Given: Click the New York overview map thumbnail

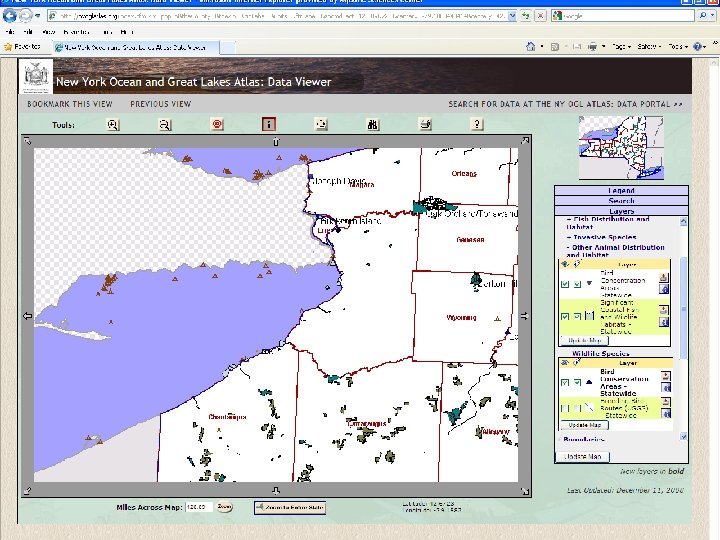Looking at the screenshot, I should pos(621,147).
